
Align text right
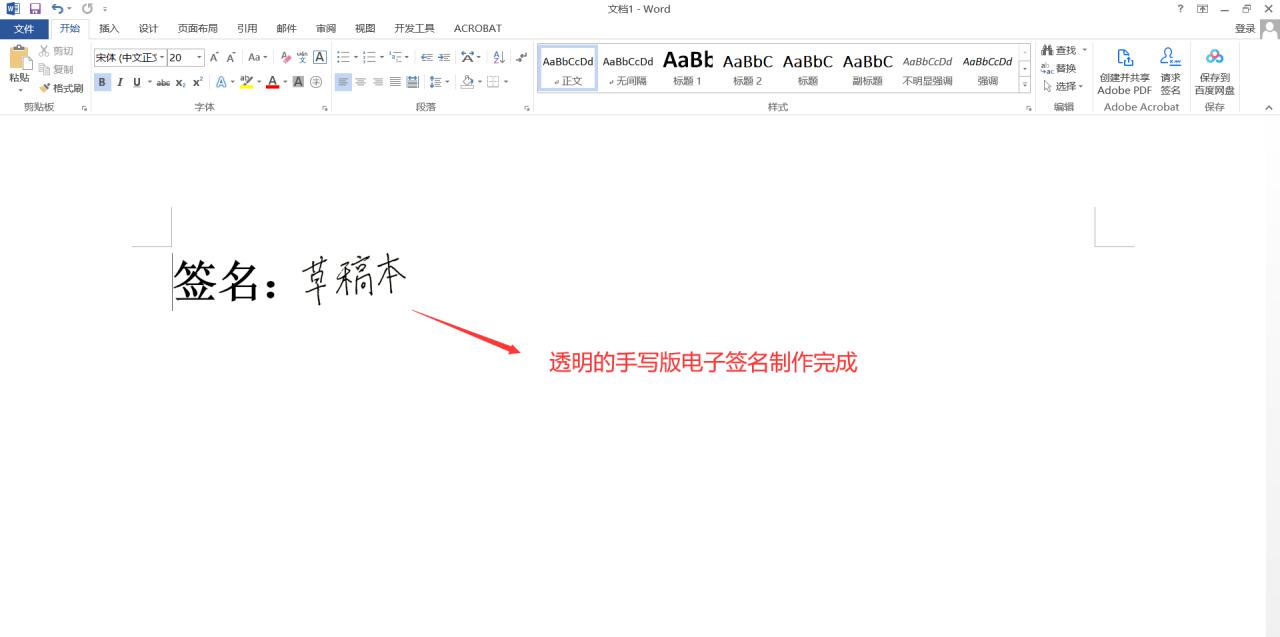pyautogui.click(x=378, y=82)
